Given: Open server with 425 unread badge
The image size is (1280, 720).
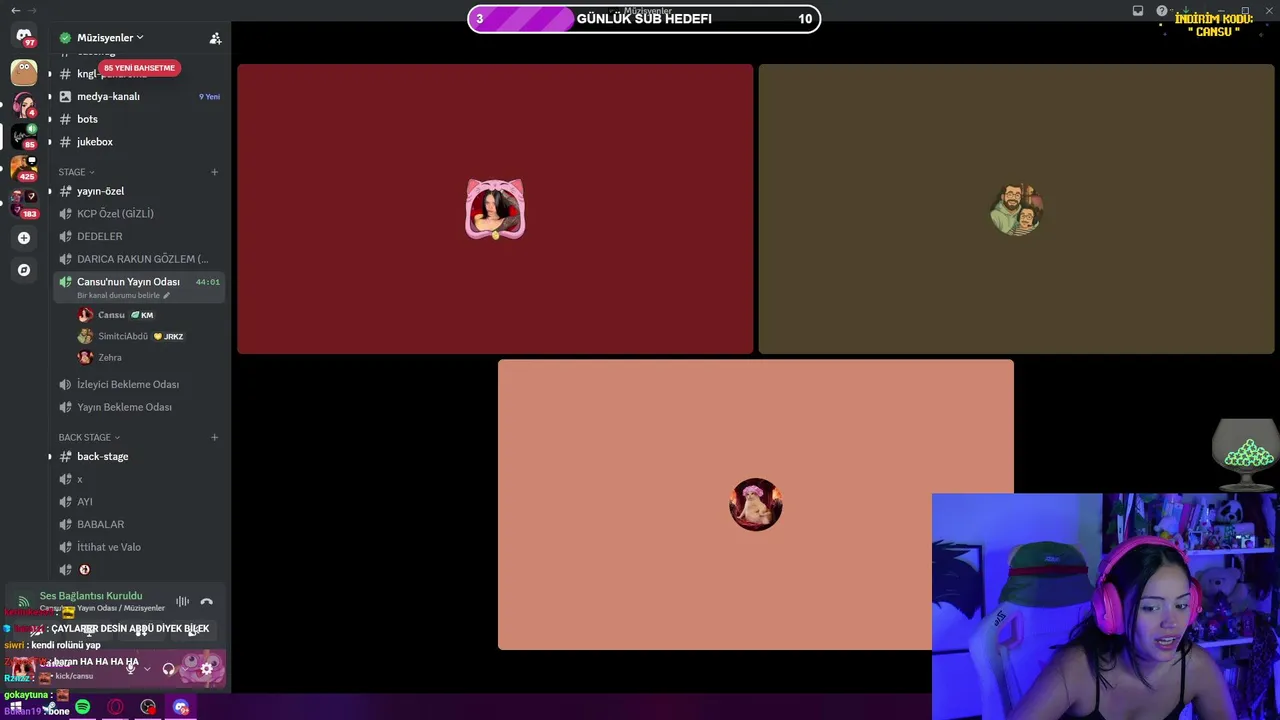Looking at the screenshot, I should (24, 168).
